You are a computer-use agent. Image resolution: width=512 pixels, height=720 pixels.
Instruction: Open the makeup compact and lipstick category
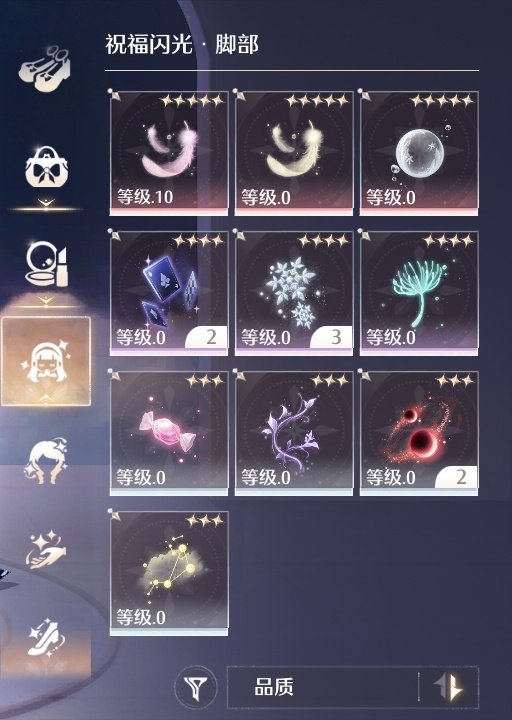(47, 264)
